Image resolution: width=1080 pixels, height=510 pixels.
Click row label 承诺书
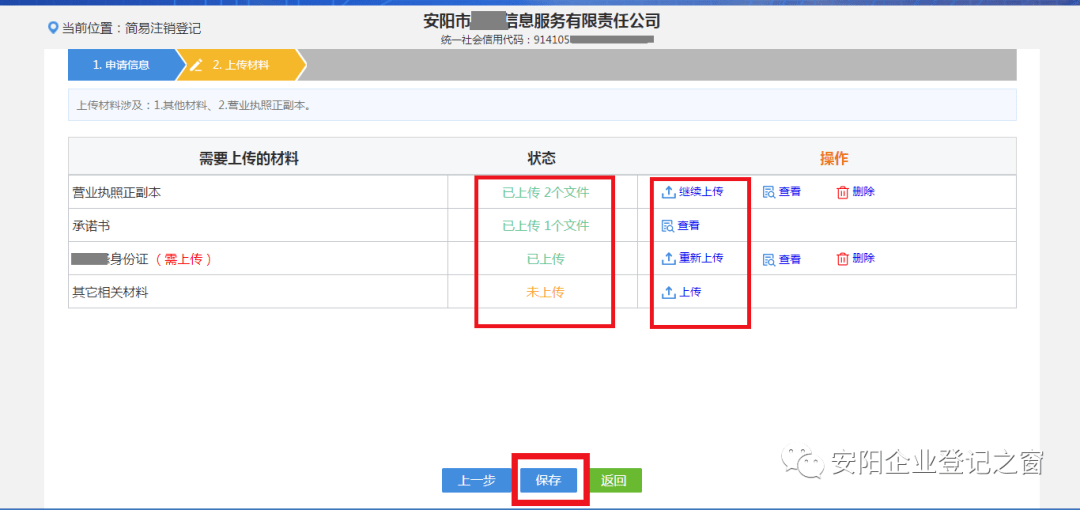(92, 225)
